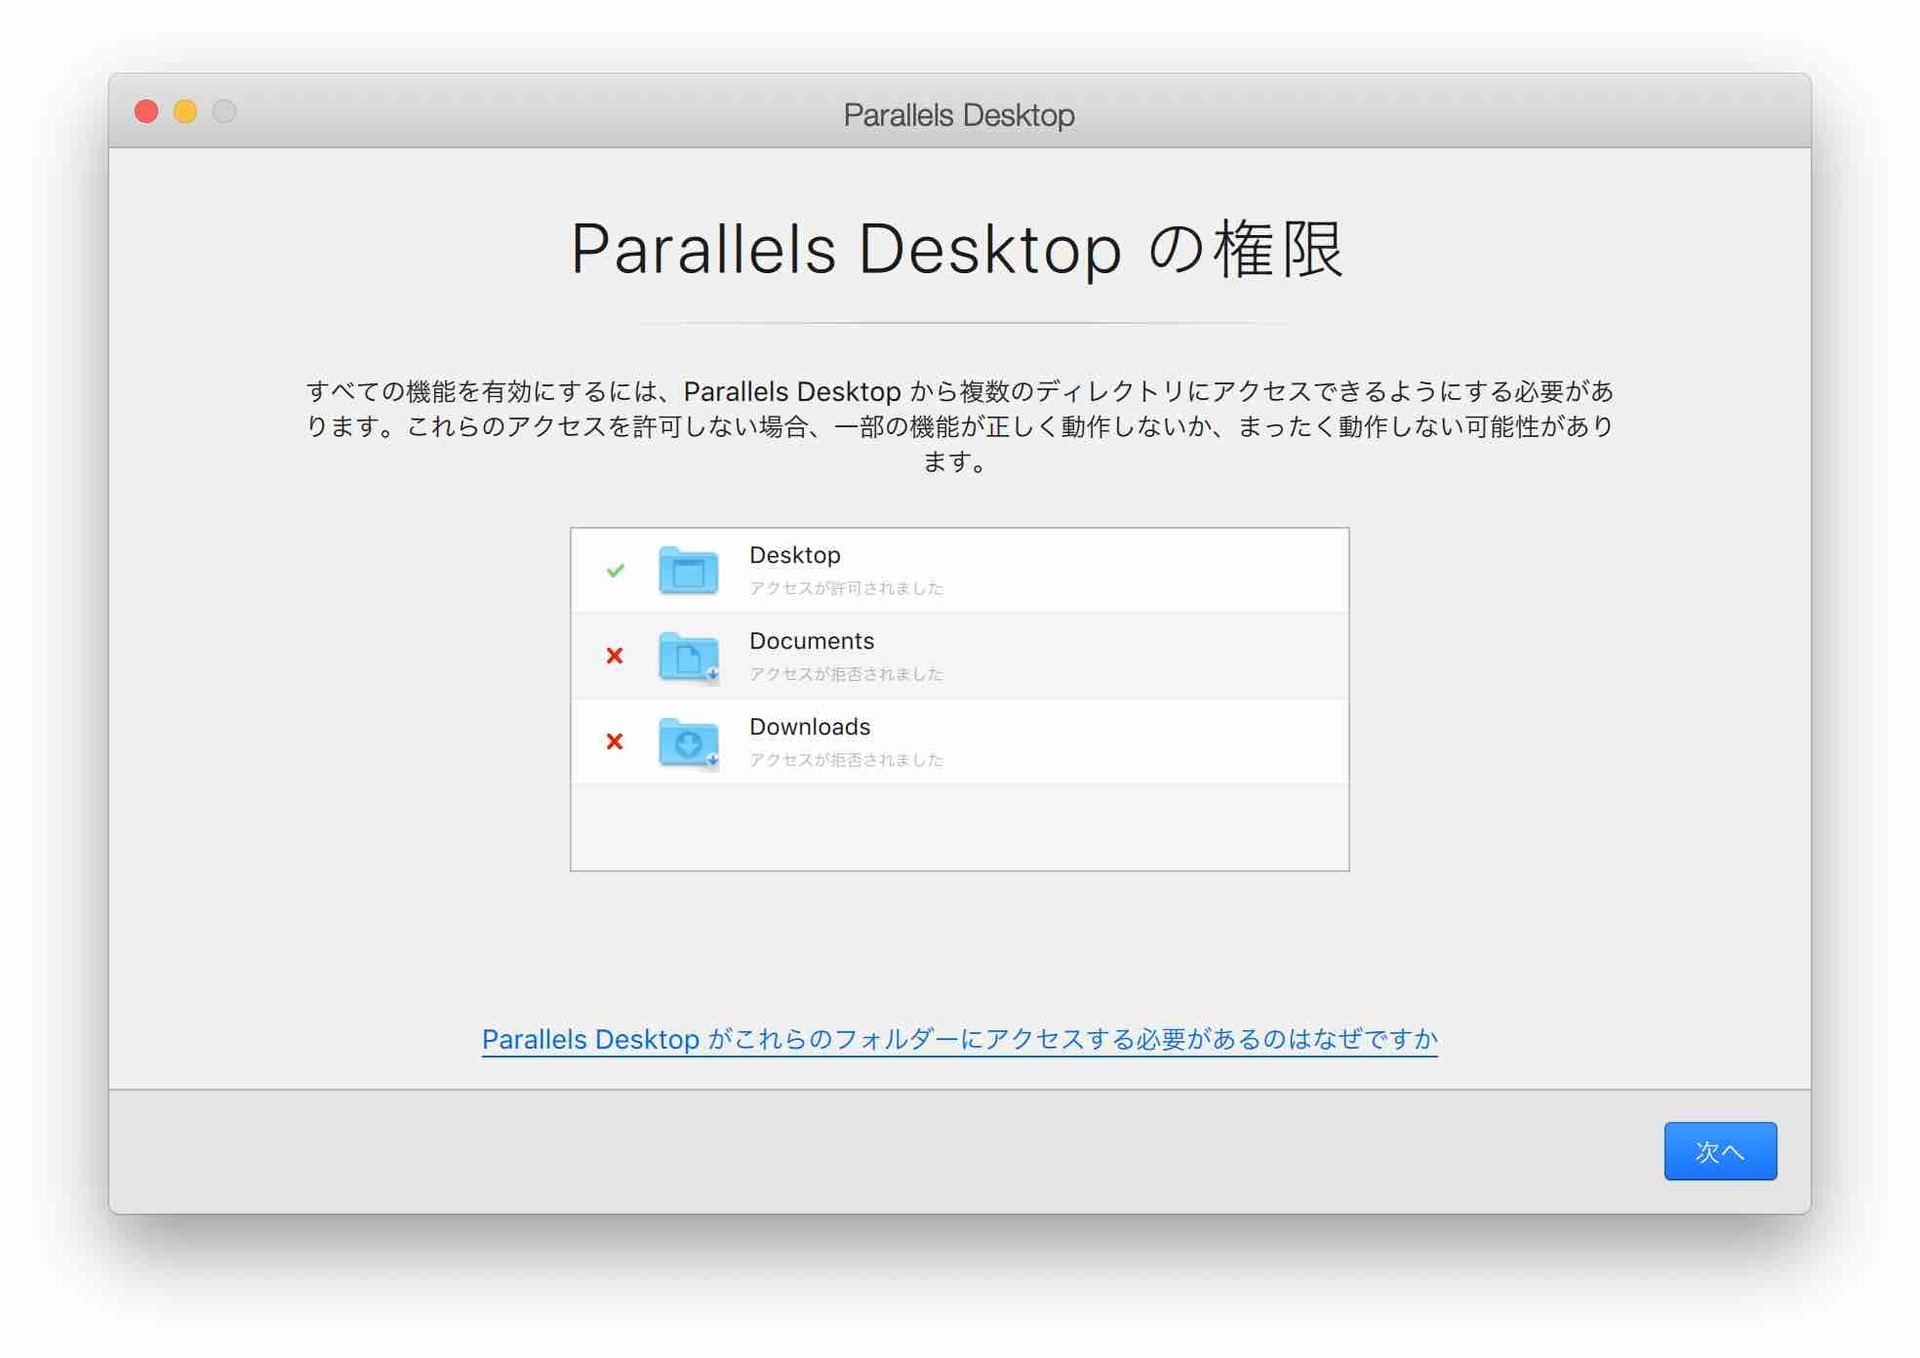1920x1358 pixels.
Task: Select the Documents row label
Action: pos(811,641)
